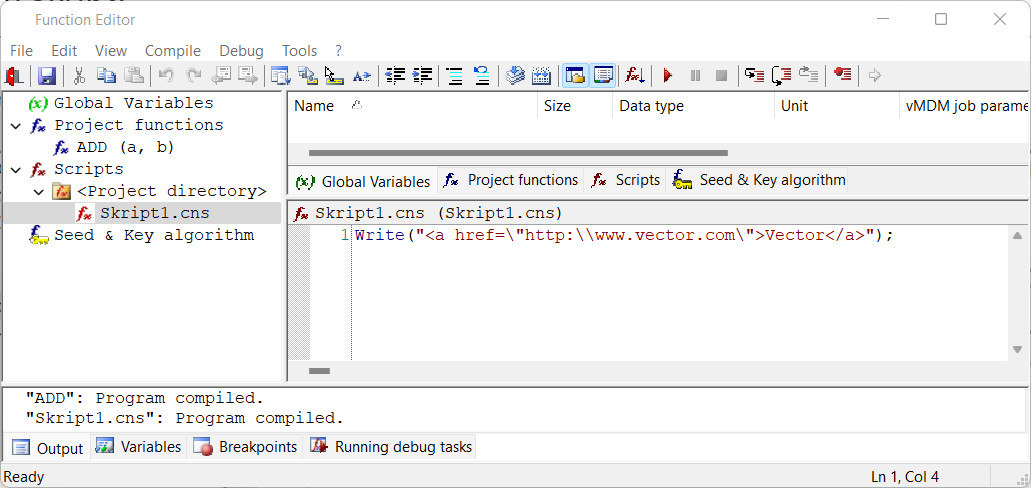Select Skript1.cns in the tree

[155, 213]
